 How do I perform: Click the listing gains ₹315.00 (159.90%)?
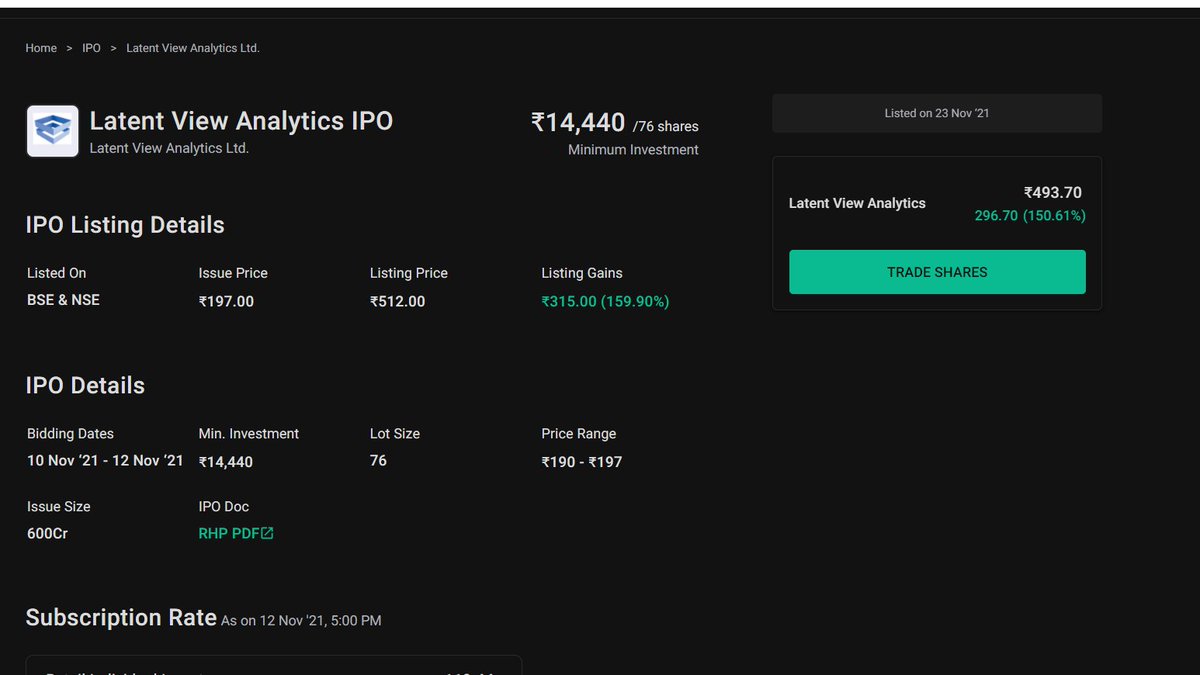point(606,301)
